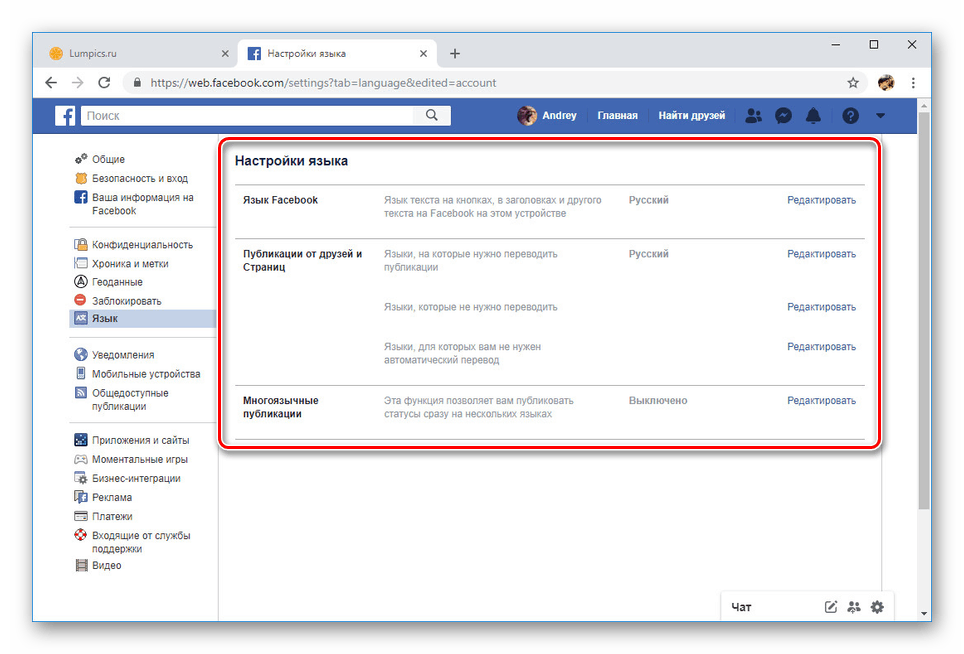Click the Facebook logo icon
The image size is (964, 654).
[x=65, y=116]
